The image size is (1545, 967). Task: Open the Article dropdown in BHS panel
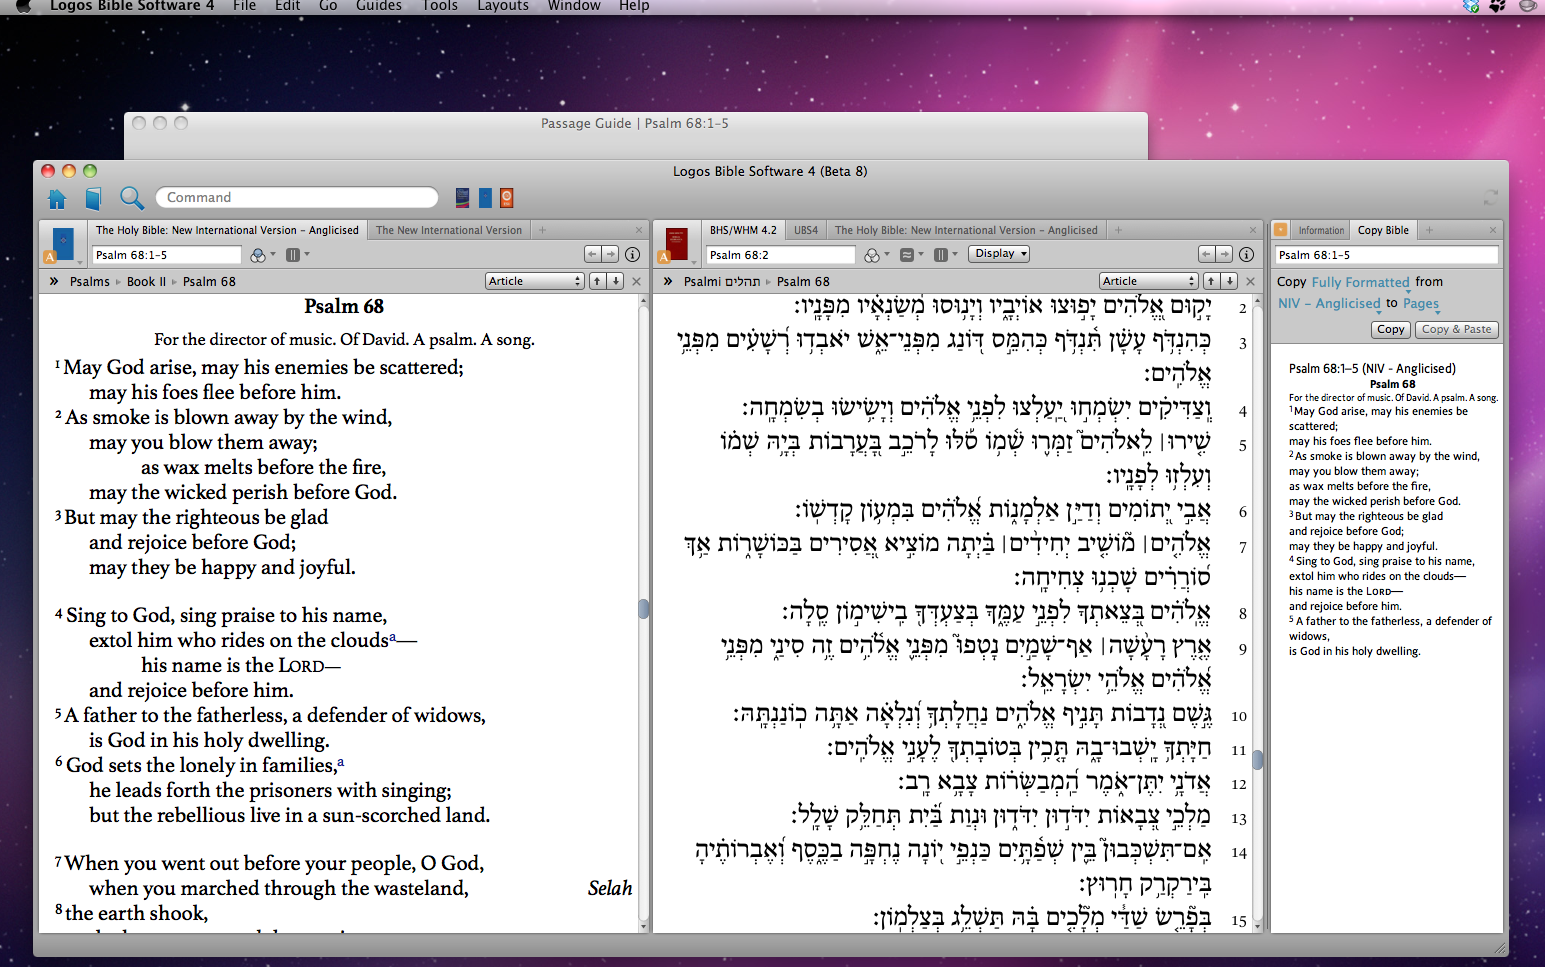pos(1149,281)
